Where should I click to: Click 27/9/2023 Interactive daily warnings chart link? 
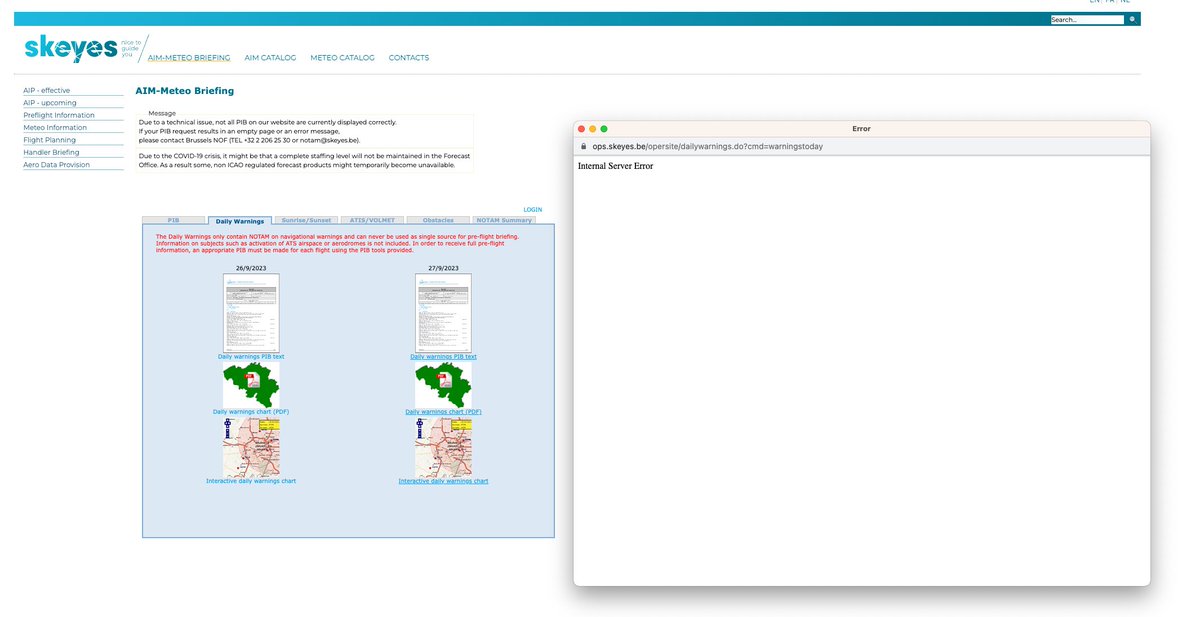click(x=443, y=481)
